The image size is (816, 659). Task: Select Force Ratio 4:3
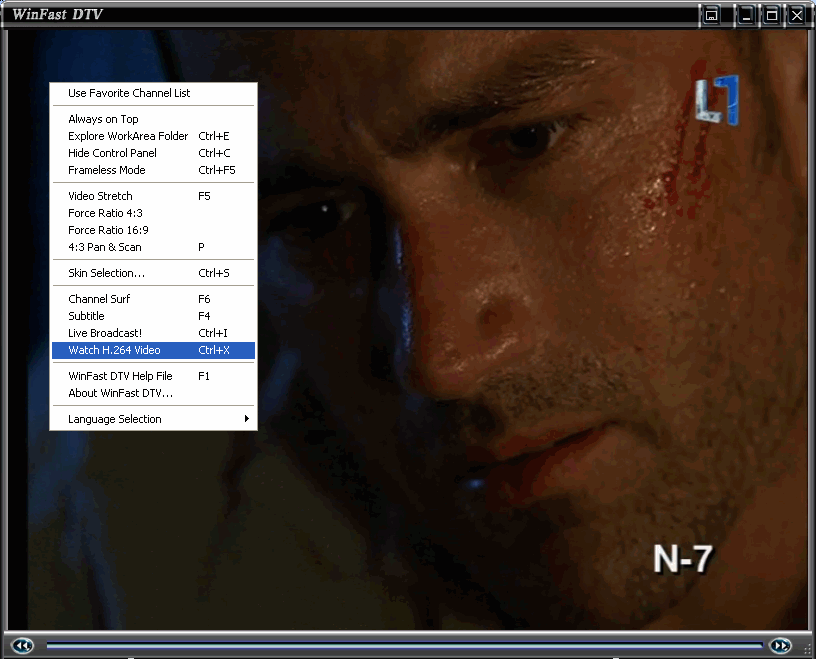pyautogui.click(x=154, y=213)
